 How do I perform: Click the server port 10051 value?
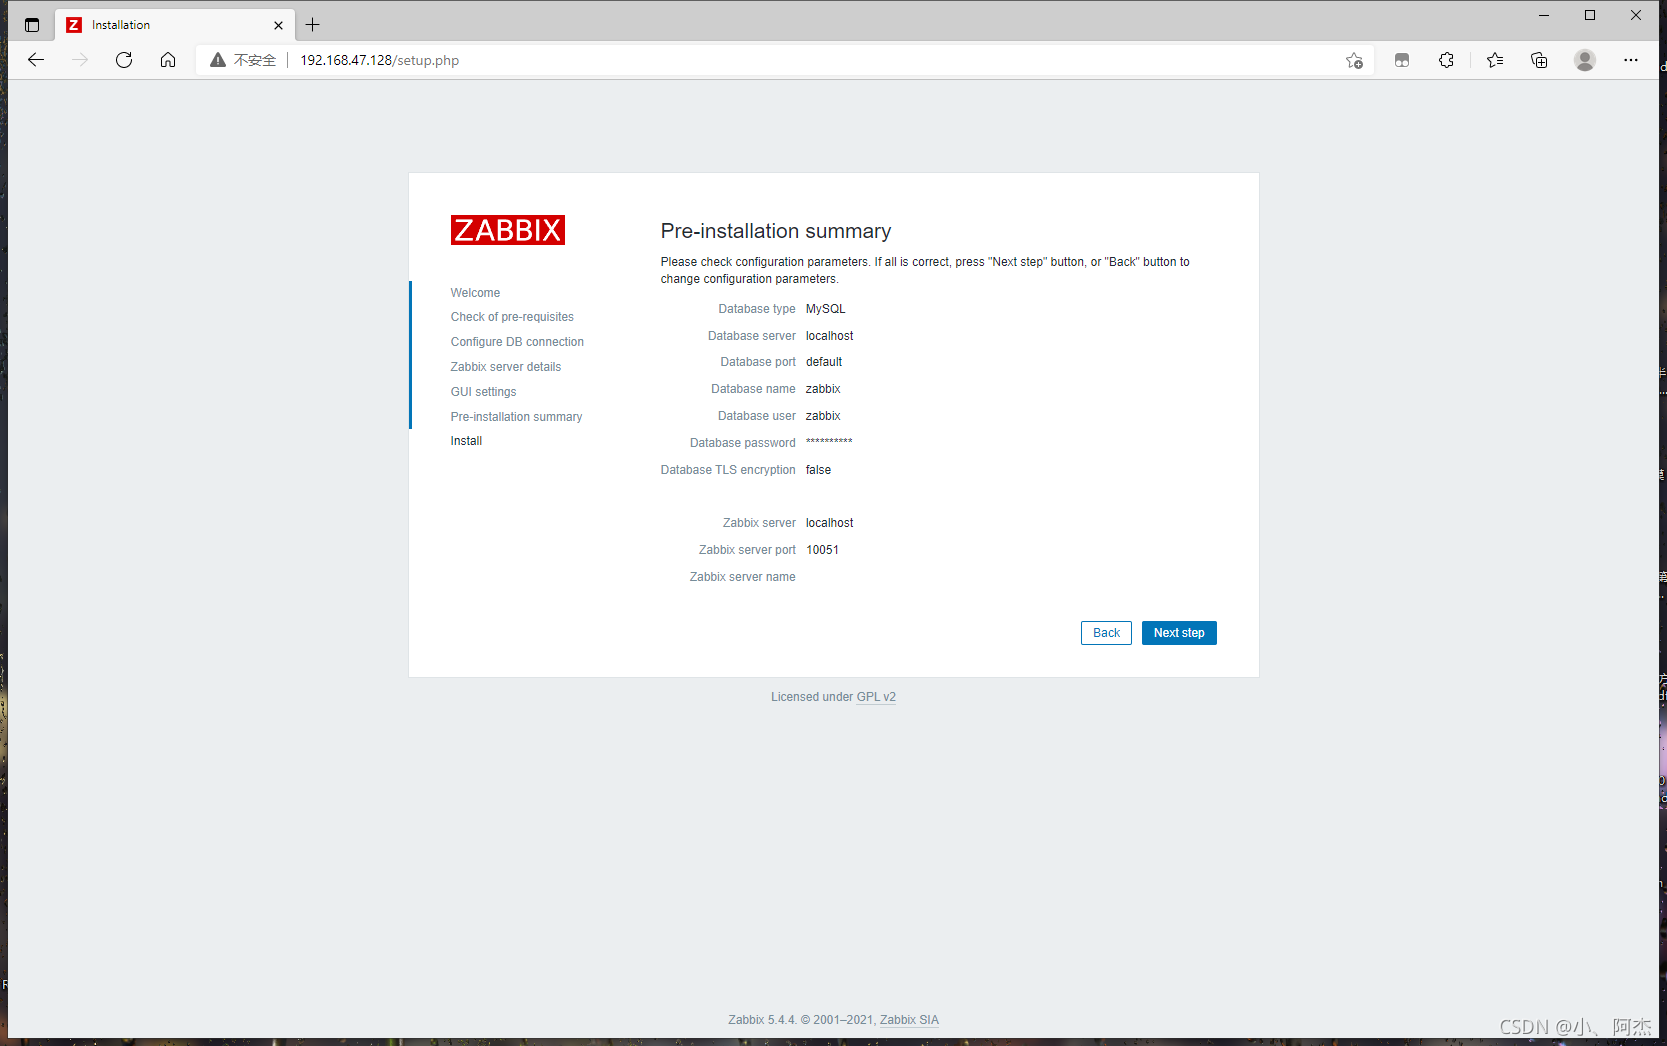[x=822, y=550]
